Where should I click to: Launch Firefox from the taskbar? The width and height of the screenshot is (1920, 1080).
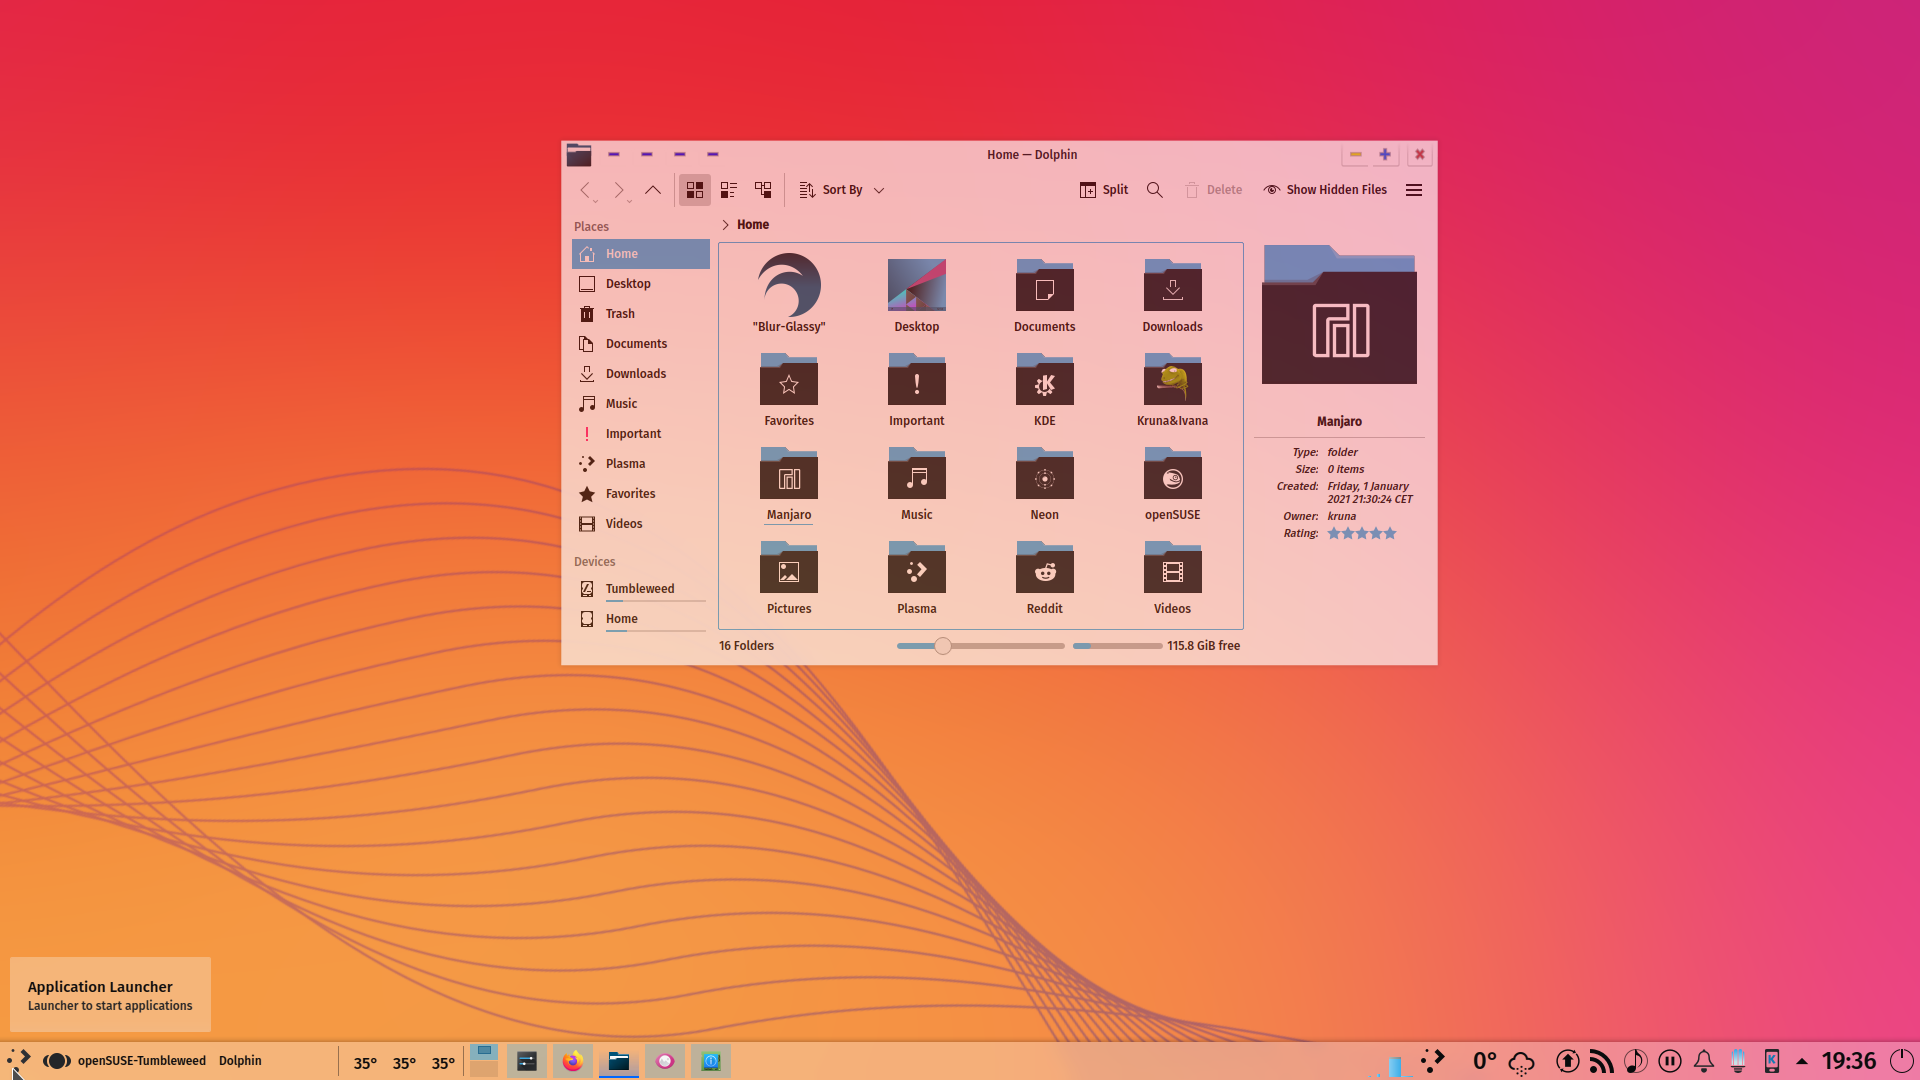point(572,1061)
